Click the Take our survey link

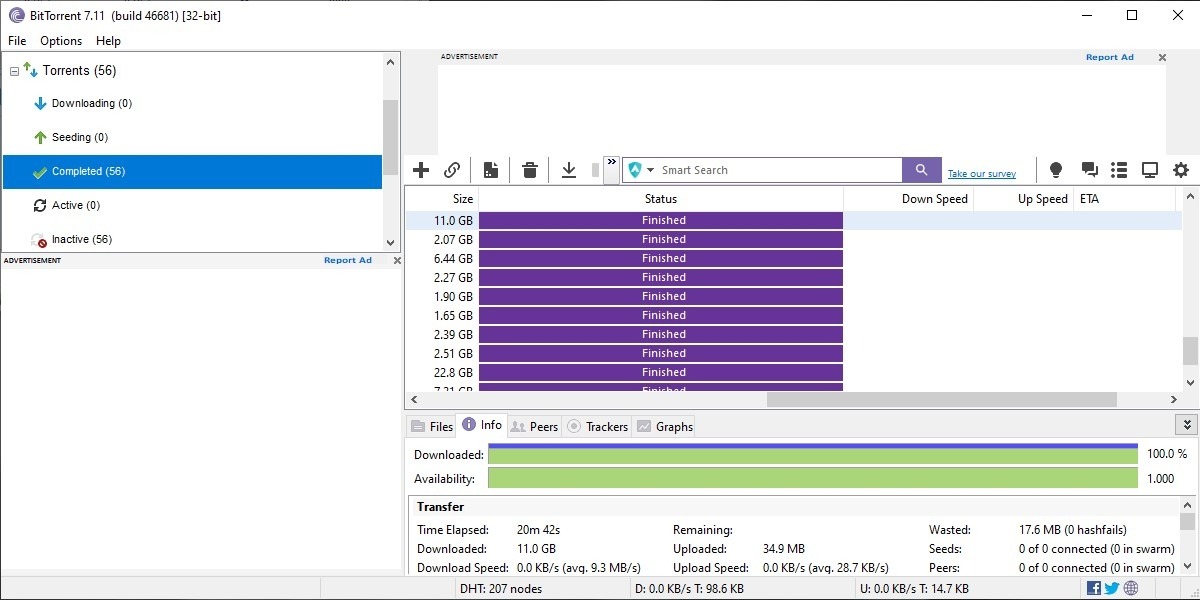(x=982, y=173)
